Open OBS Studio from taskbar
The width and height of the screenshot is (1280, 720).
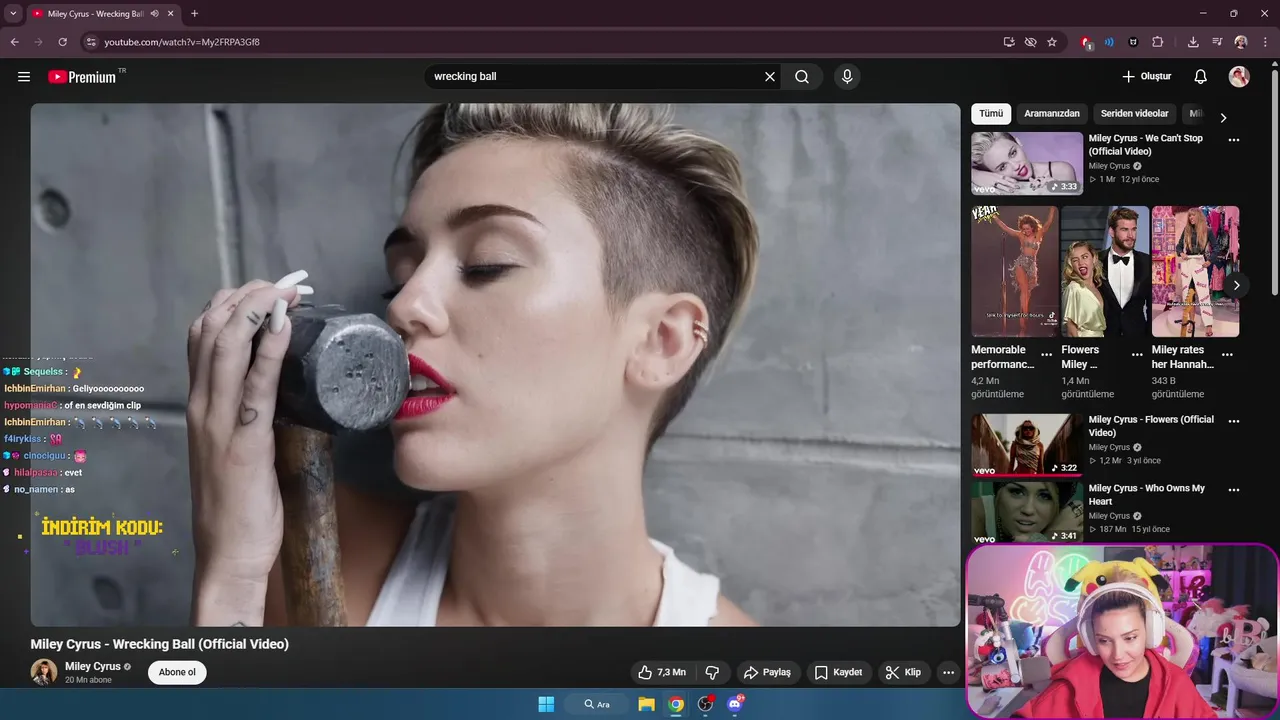coord(706,704)
